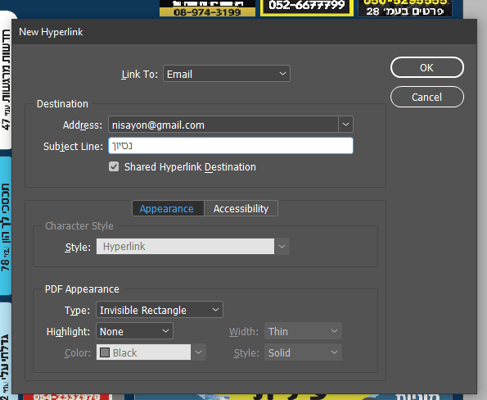Image resolution: width=487 pixels, height=400 pixels.
Task: Confirm the hyperlink with OK
Action: tap(427, 68)
